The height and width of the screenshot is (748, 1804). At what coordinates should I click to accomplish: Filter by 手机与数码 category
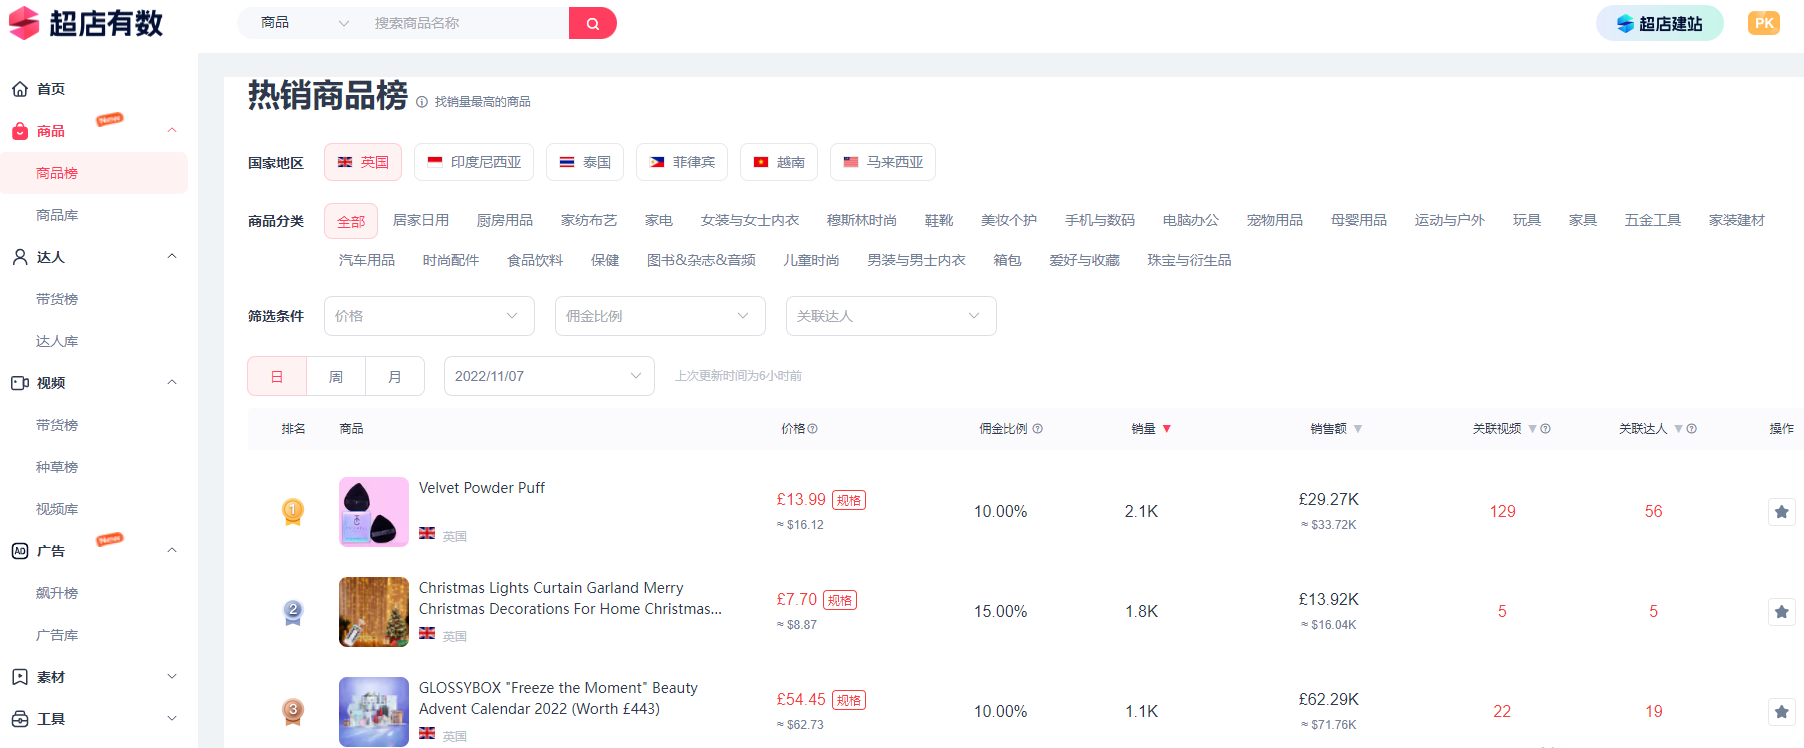[1100, 220]
